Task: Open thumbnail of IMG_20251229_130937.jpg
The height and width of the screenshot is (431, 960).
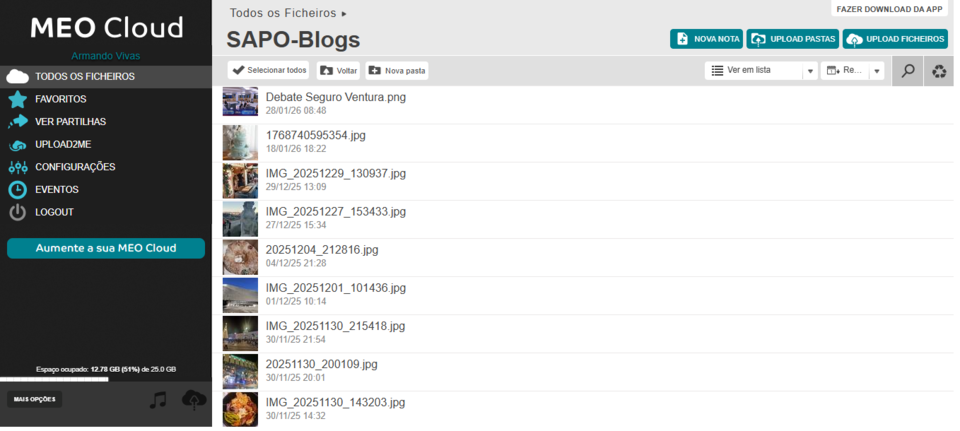Action: 240,181
